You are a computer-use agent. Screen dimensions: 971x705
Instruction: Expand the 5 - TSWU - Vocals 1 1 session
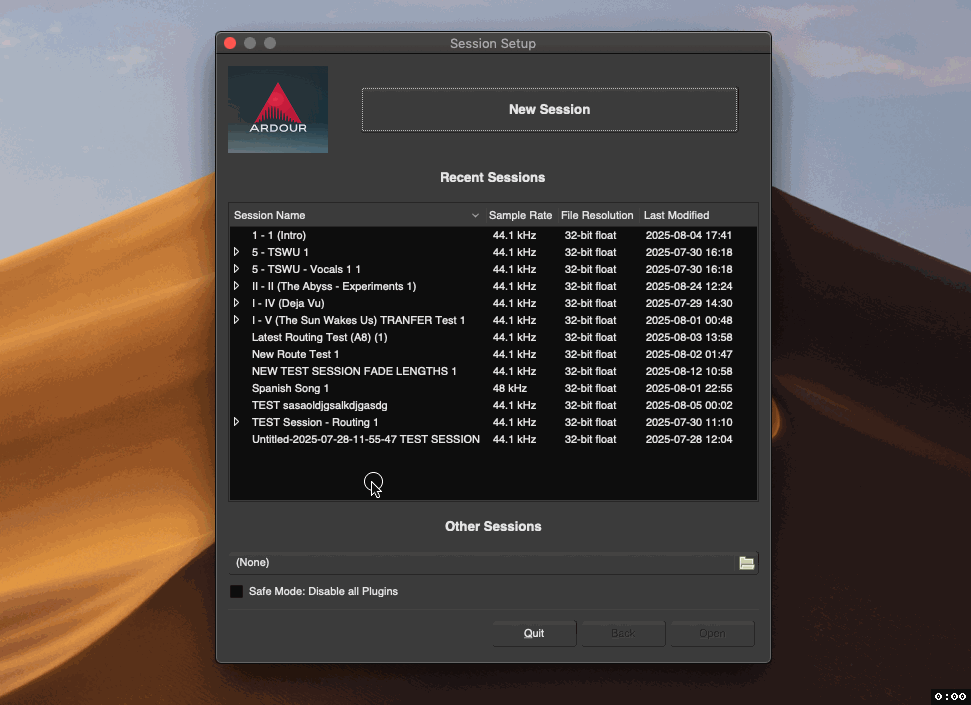pyautogui.click(x=237, y=269)
